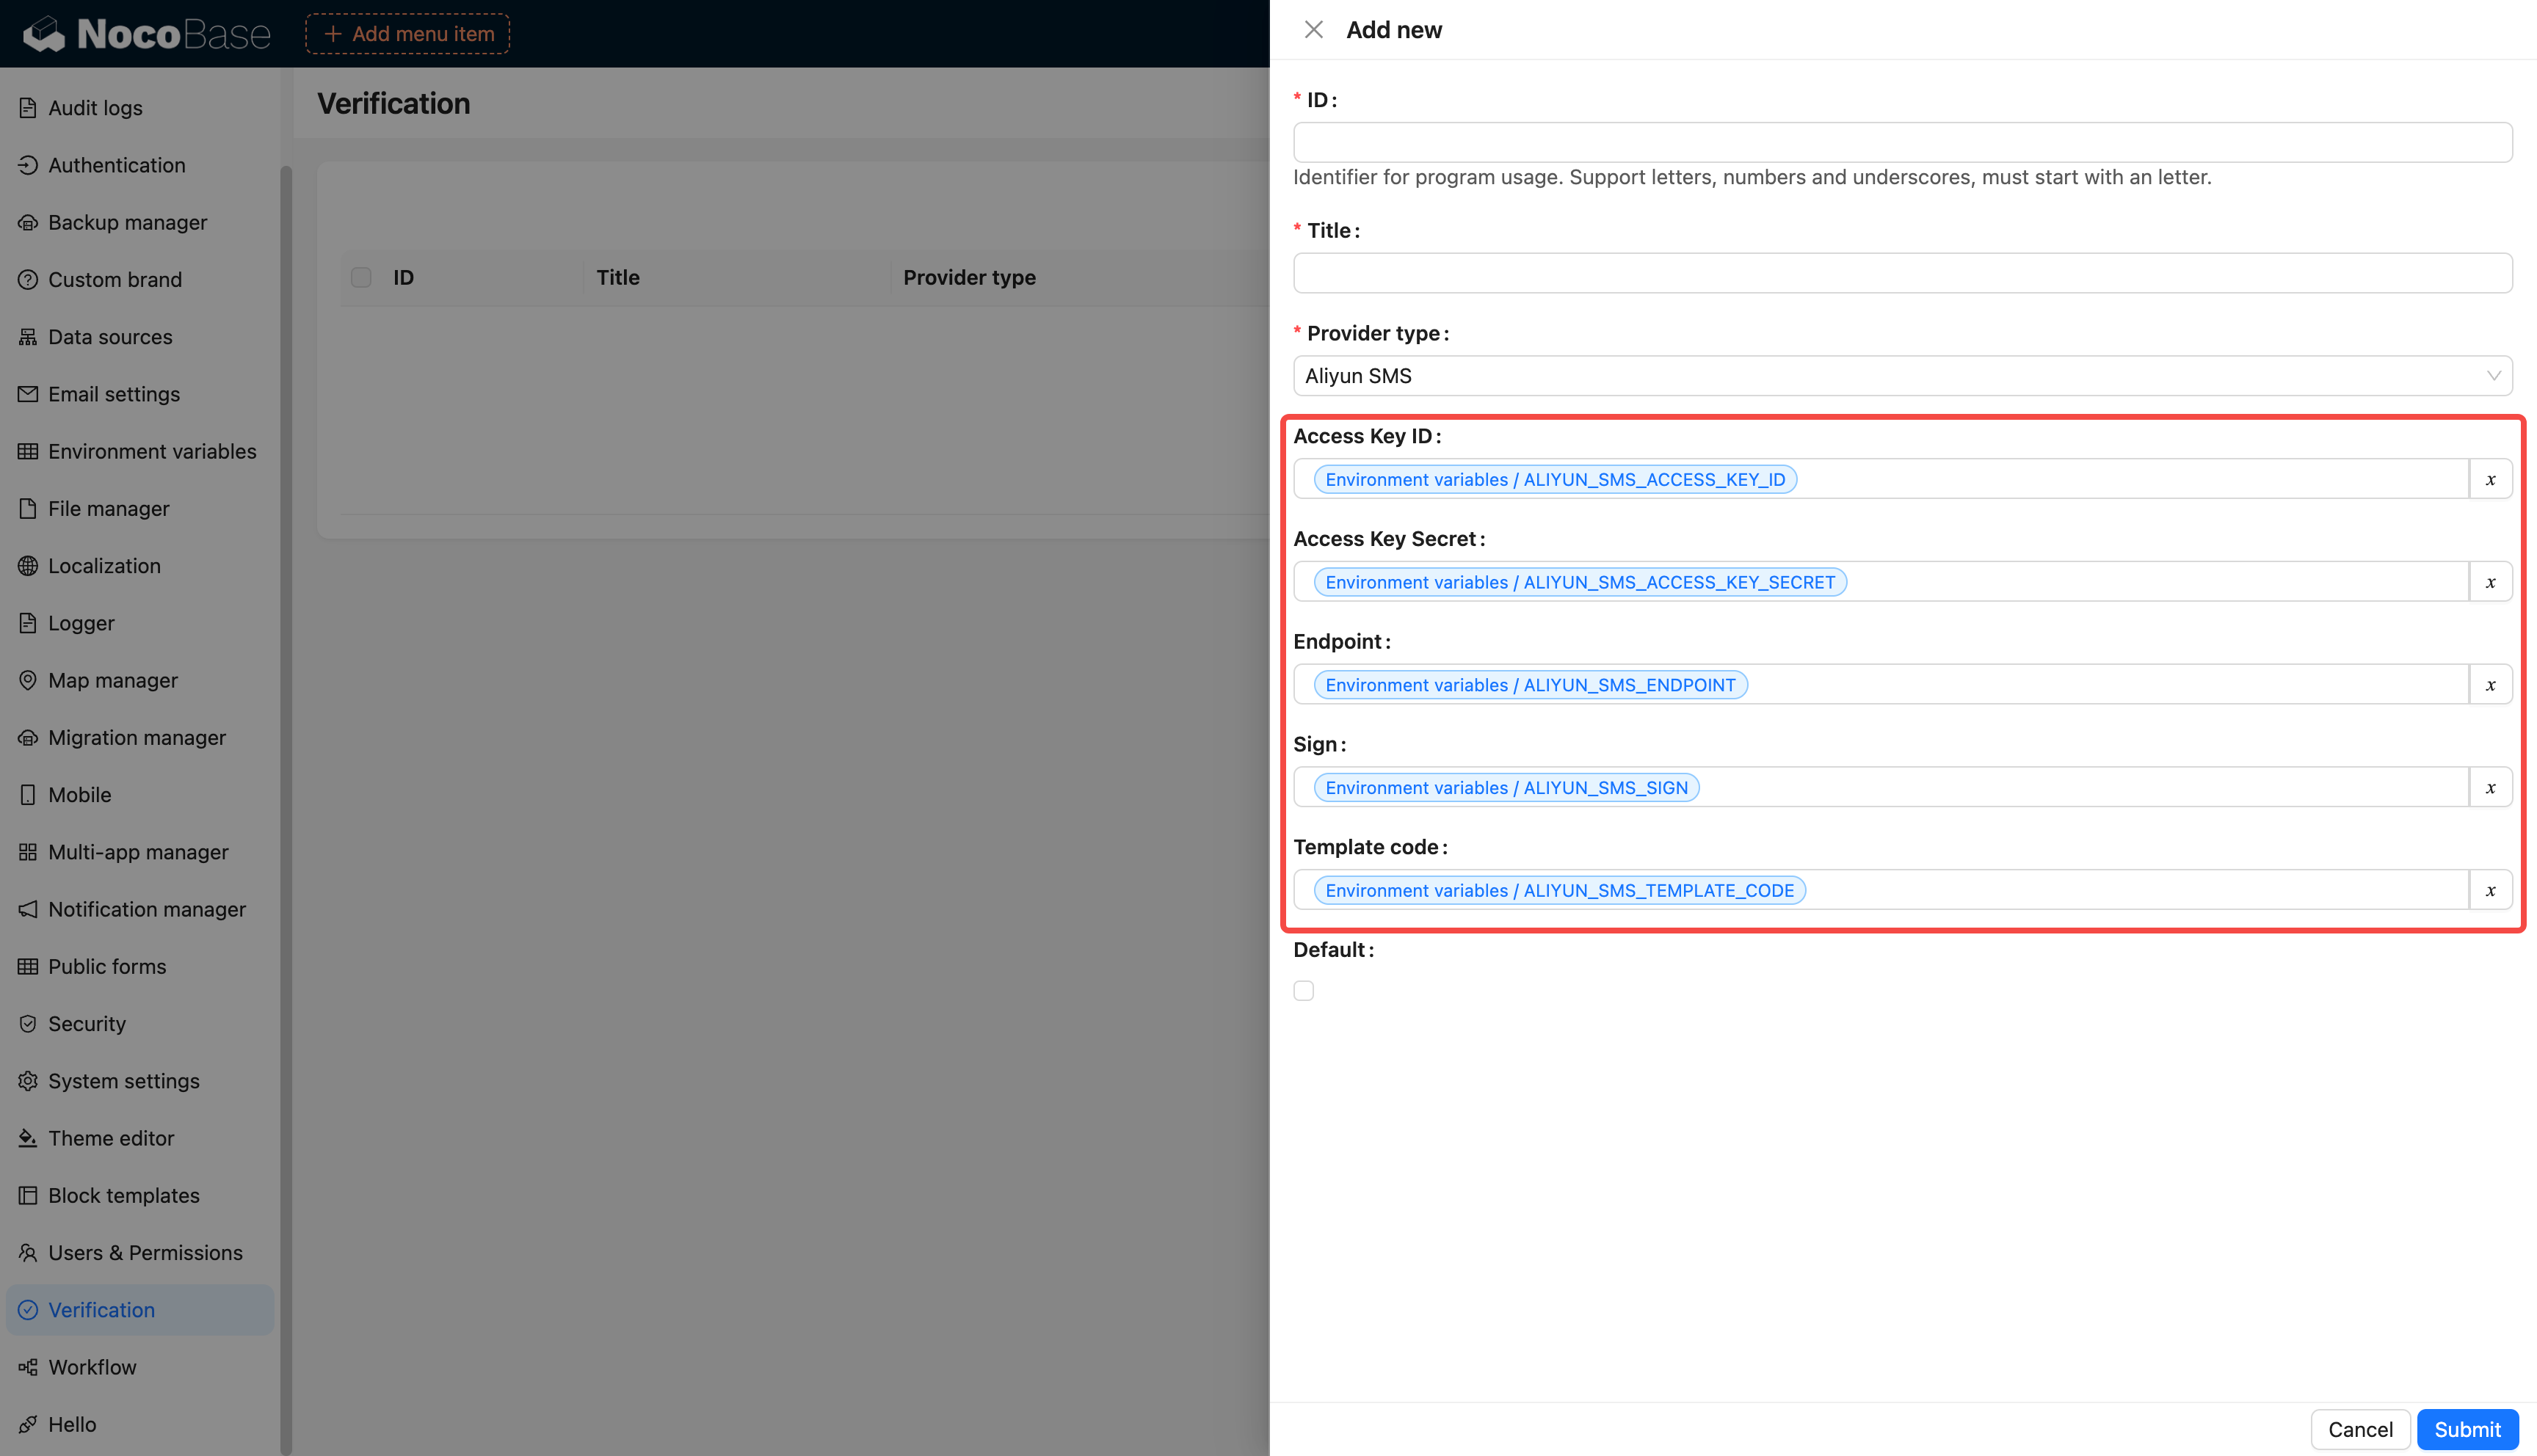2537x1456 pixels.
Task: Click the NocoBase logo
Action: pyautogui.click(x=146, y=34)
